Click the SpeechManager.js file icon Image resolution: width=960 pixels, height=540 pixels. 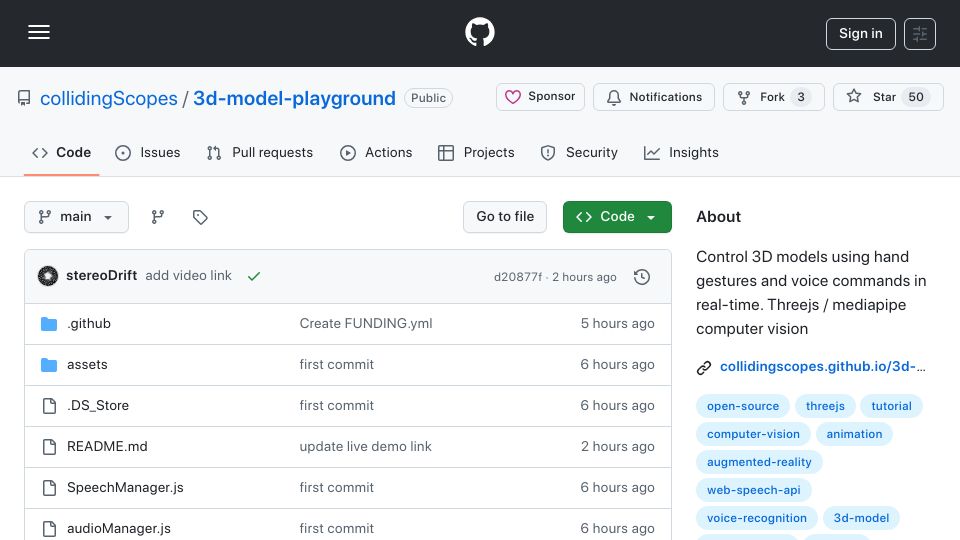(49, 488)
